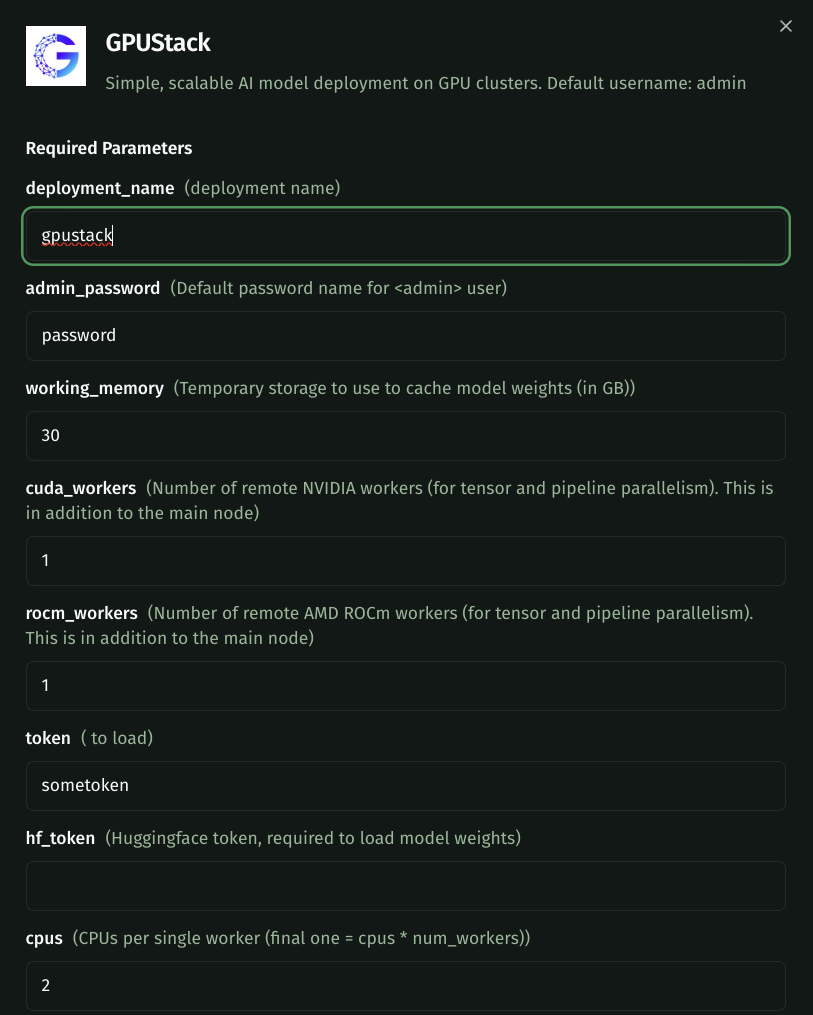Click the deployment_name label text

pos(99,188)
